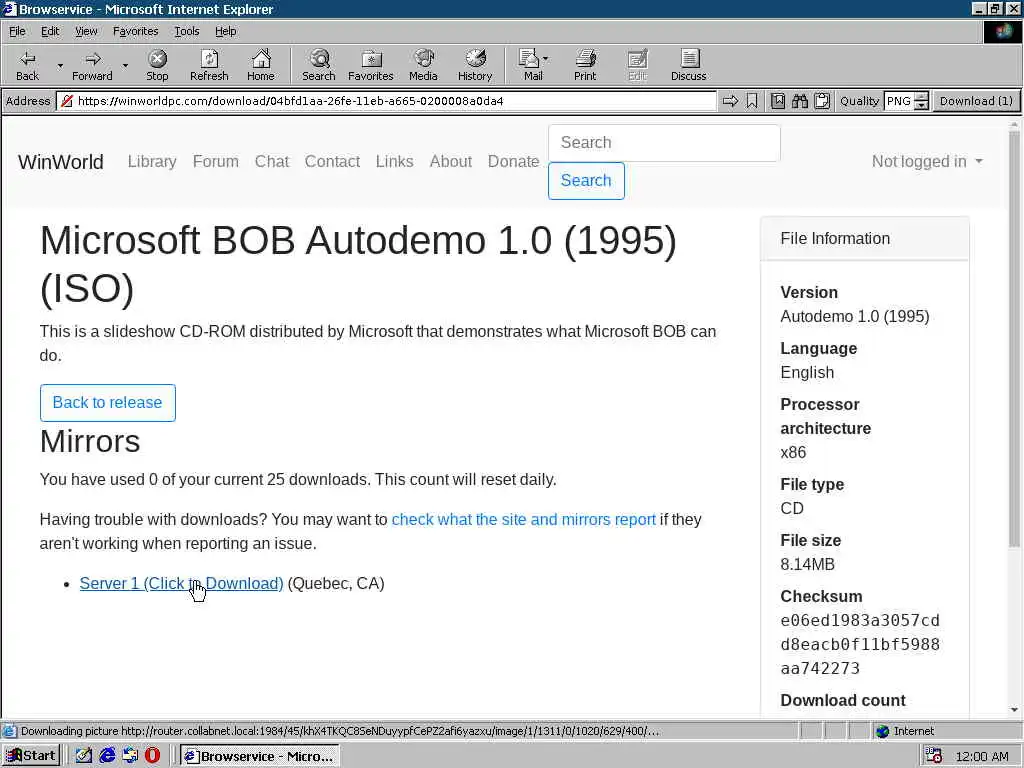Refresh the current page
The height and width of the screenshot is (768, 1024).
click(209, 65)
